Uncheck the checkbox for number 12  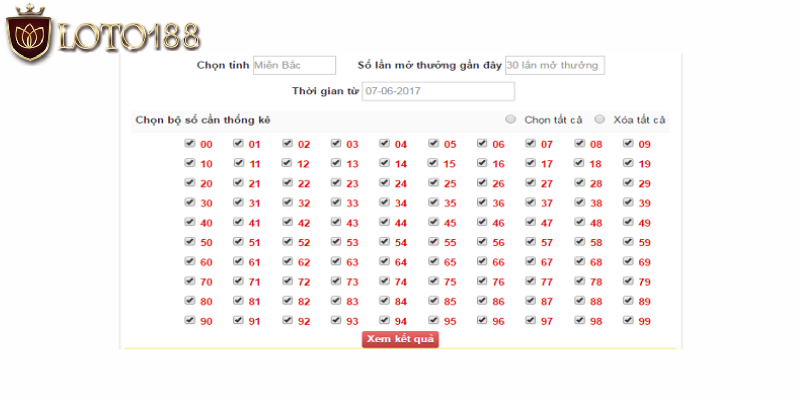[287, 163]
